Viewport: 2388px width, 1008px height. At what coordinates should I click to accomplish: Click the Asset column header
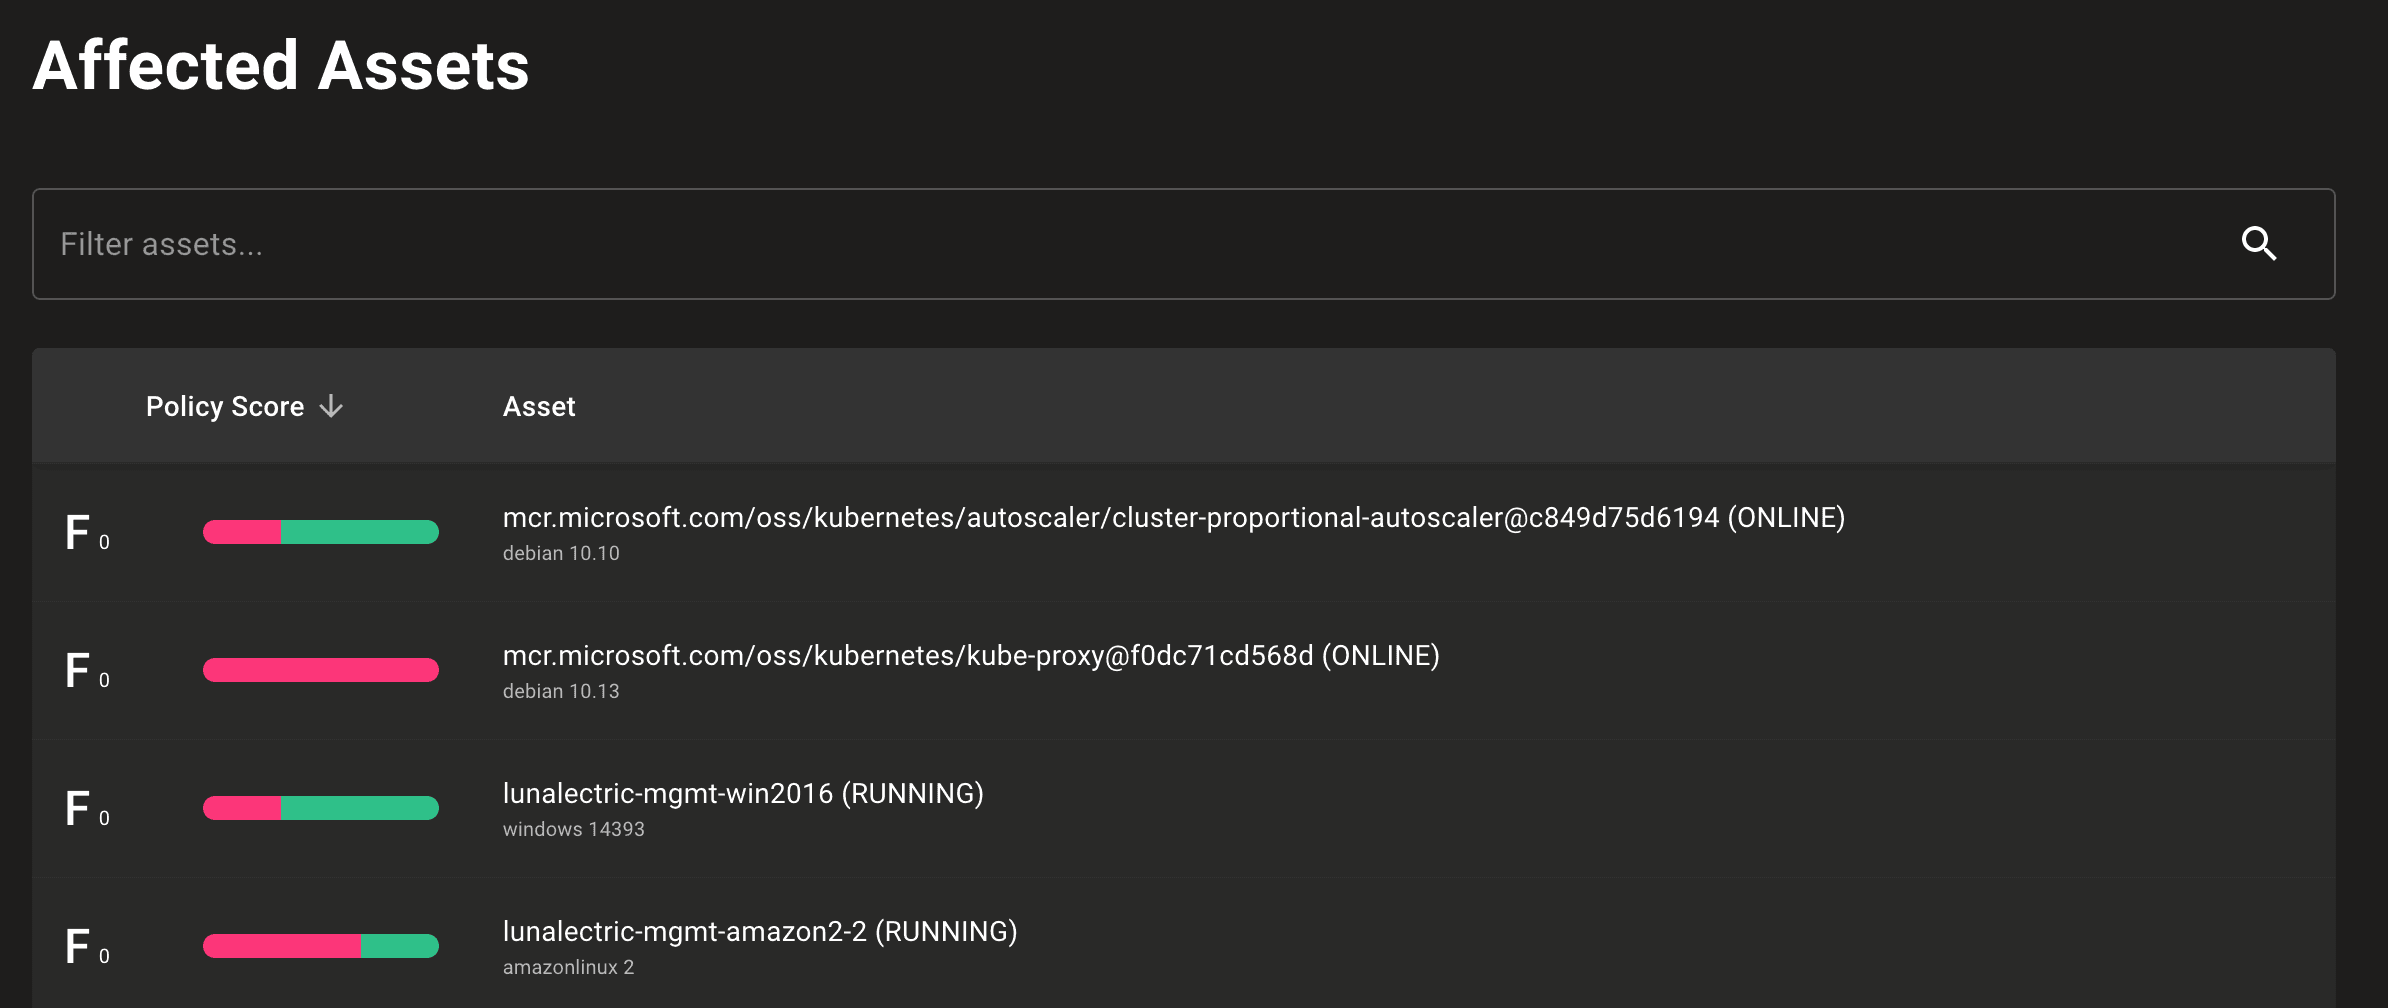(x=539, y=407)
